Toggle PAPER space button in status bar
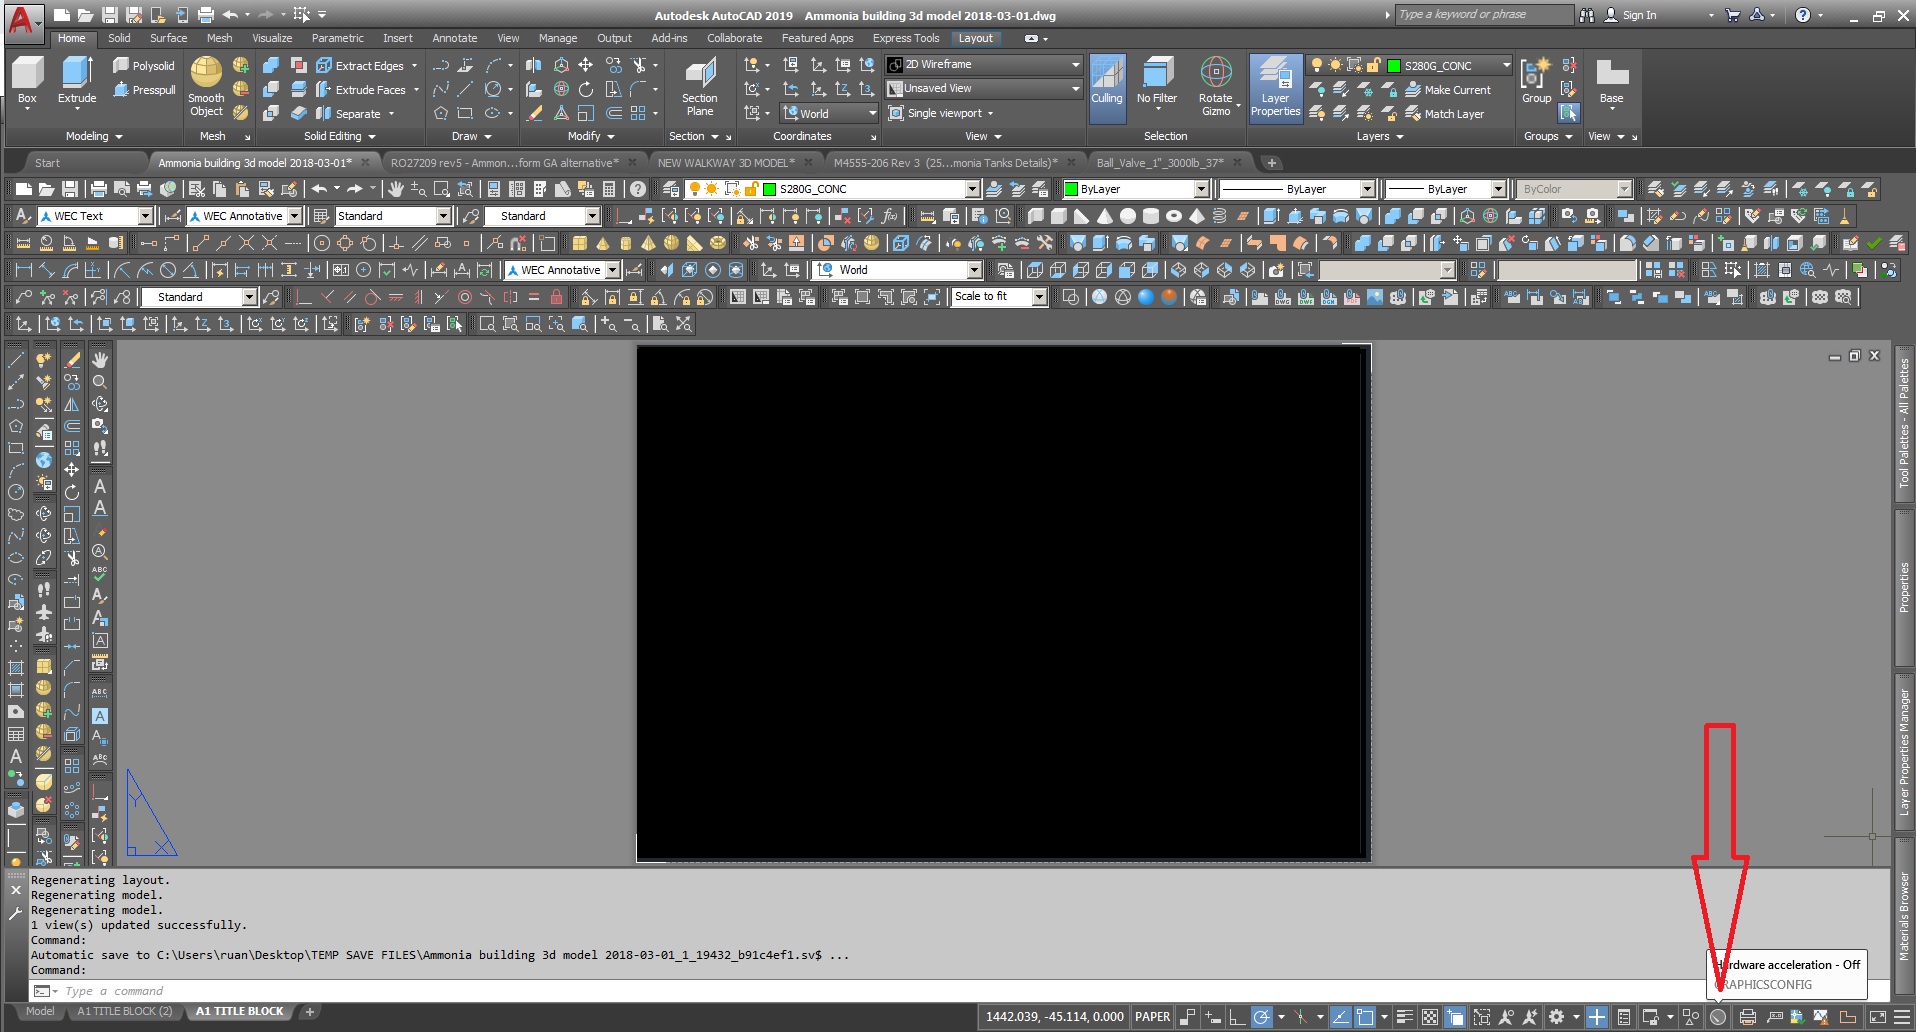Screen dimensions: 1916x1032 point(1152,1017)
